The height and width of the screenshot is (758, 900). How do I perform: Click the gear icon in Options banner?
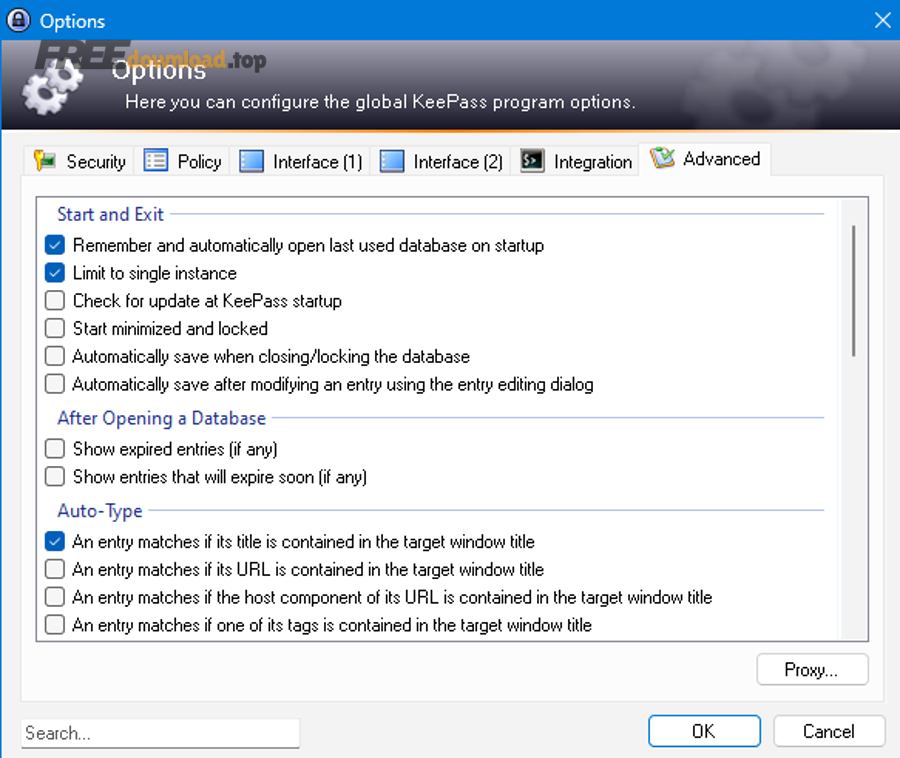pyautogui.click(x=52, y=87)
